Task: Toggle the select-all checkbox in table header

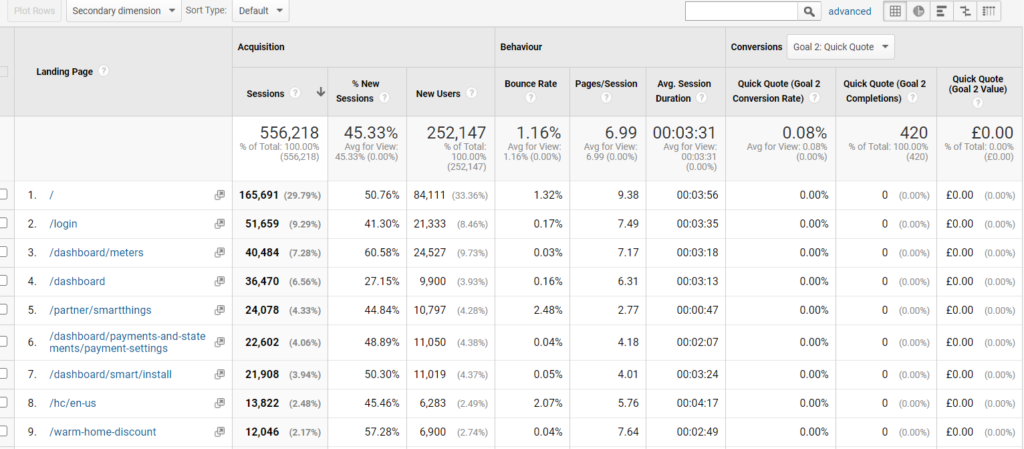Action: [x=4, y=72]
